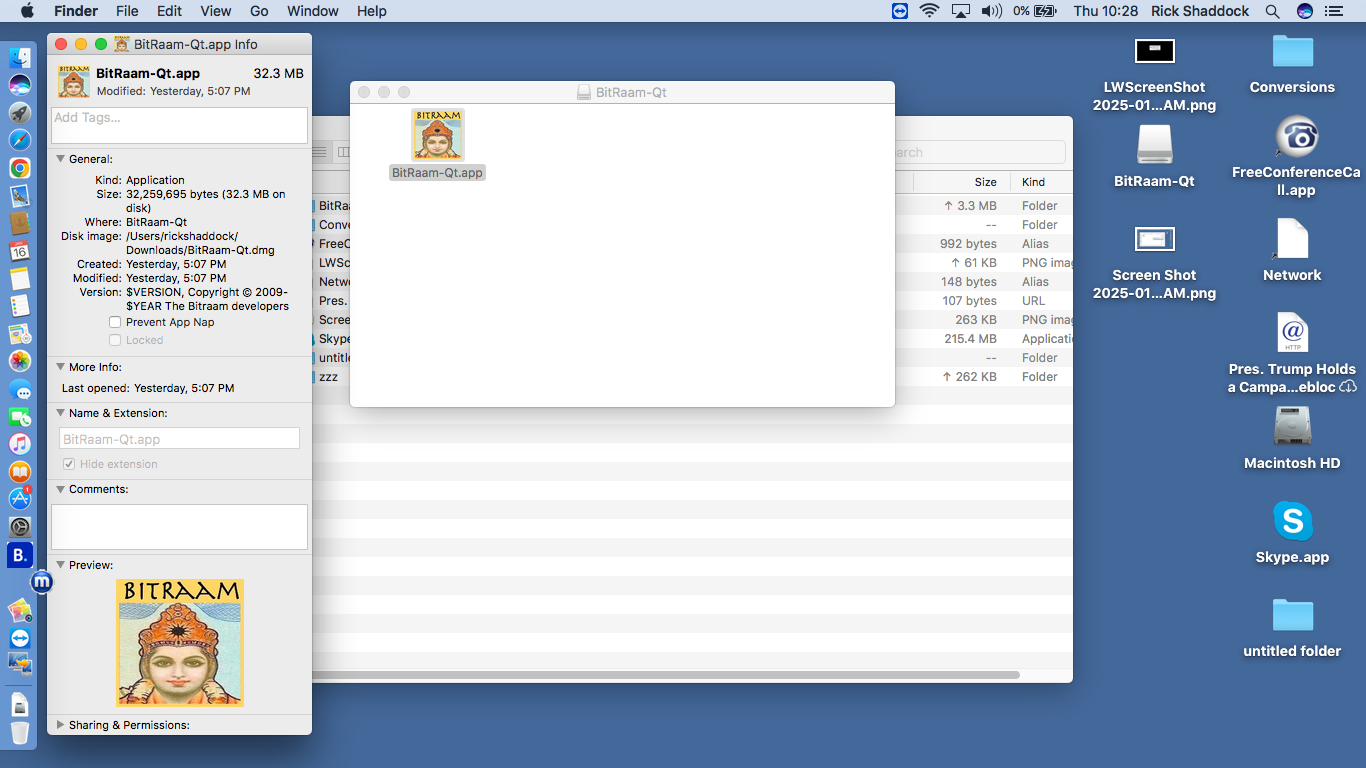
Task: Click the BitRaam preview image
Action: 180,643
